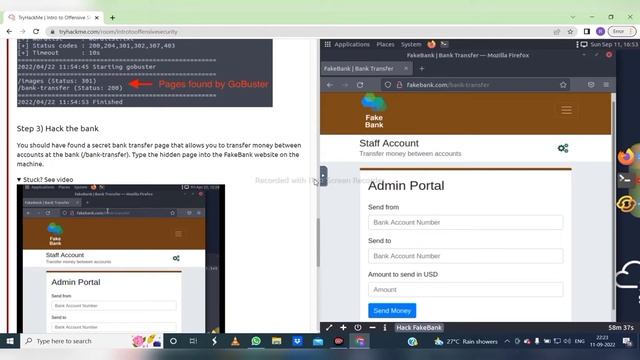Reload the TryHackMe page in Chrome
The width and height of the screenshot is (640, 360).
tap(36, 31)
